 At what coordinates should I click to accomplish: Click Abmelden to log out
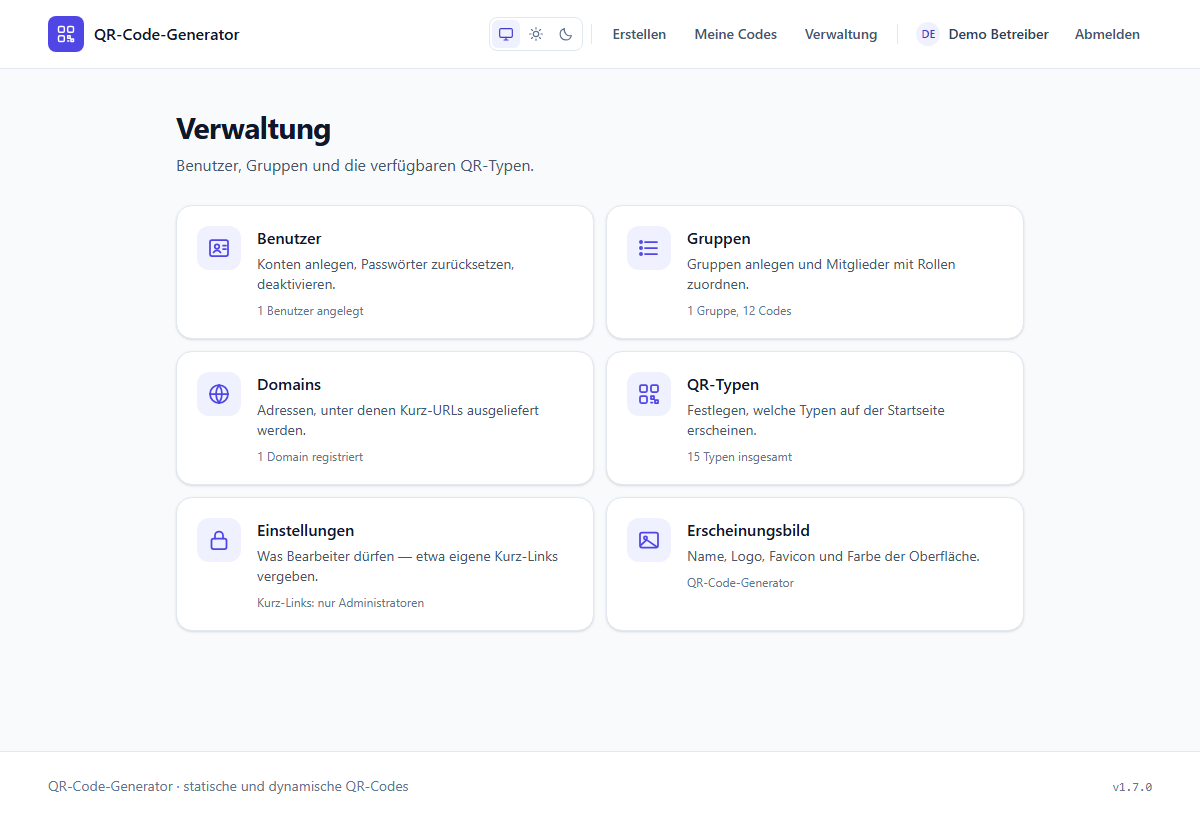1107,34
